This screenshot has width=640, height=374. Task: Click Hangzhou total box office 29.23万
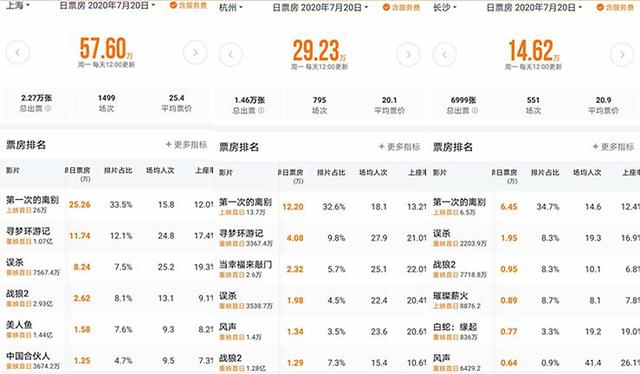click(x=319, y=50)
